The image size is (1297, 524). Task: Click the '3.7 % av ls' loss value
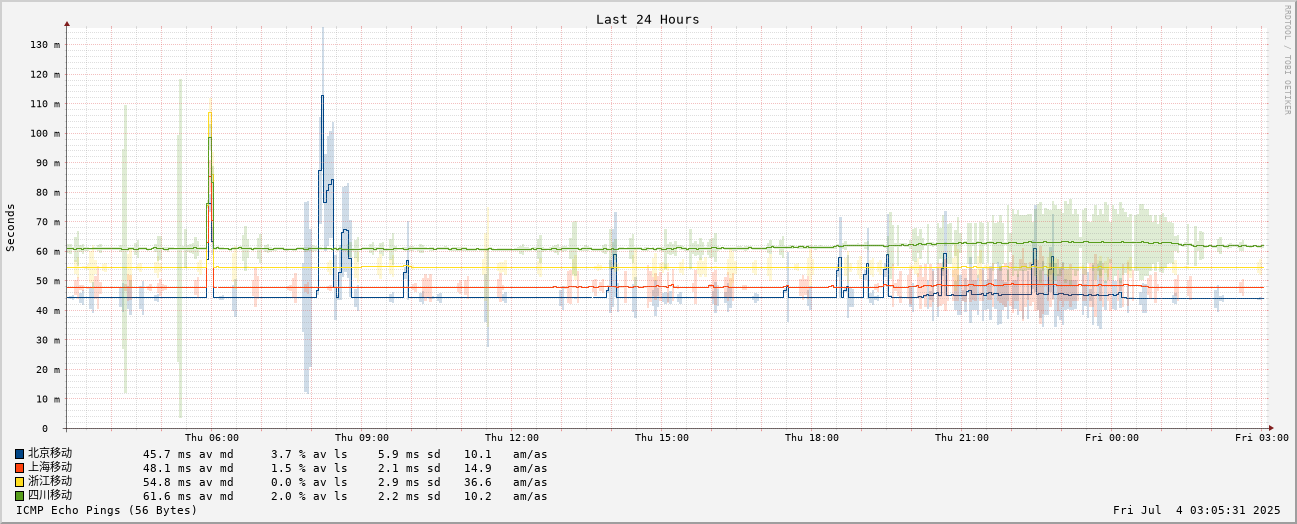click(x=309, y=454)
